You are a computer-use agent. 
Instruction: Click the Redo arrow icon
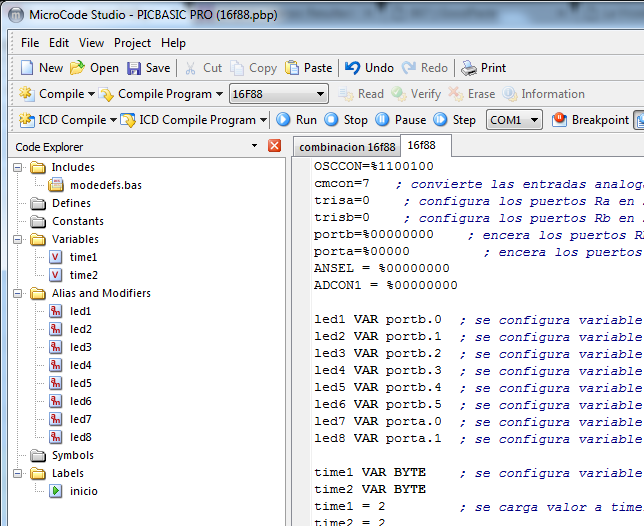[409, 68]
